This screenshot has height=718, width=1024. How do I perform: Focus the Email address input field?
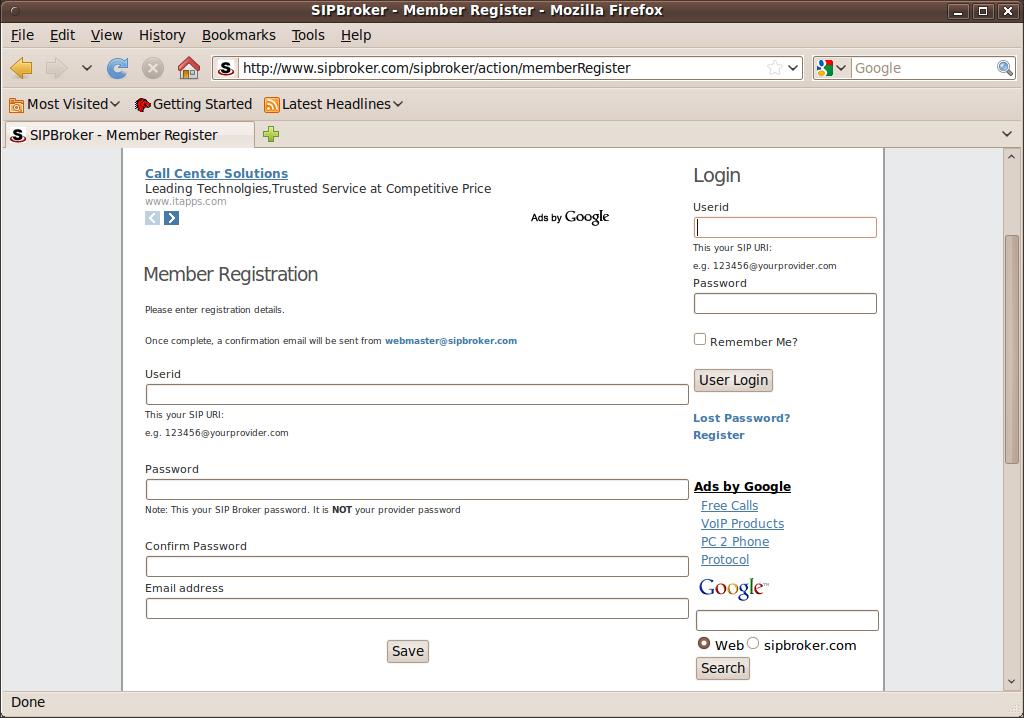coord(417,608)
